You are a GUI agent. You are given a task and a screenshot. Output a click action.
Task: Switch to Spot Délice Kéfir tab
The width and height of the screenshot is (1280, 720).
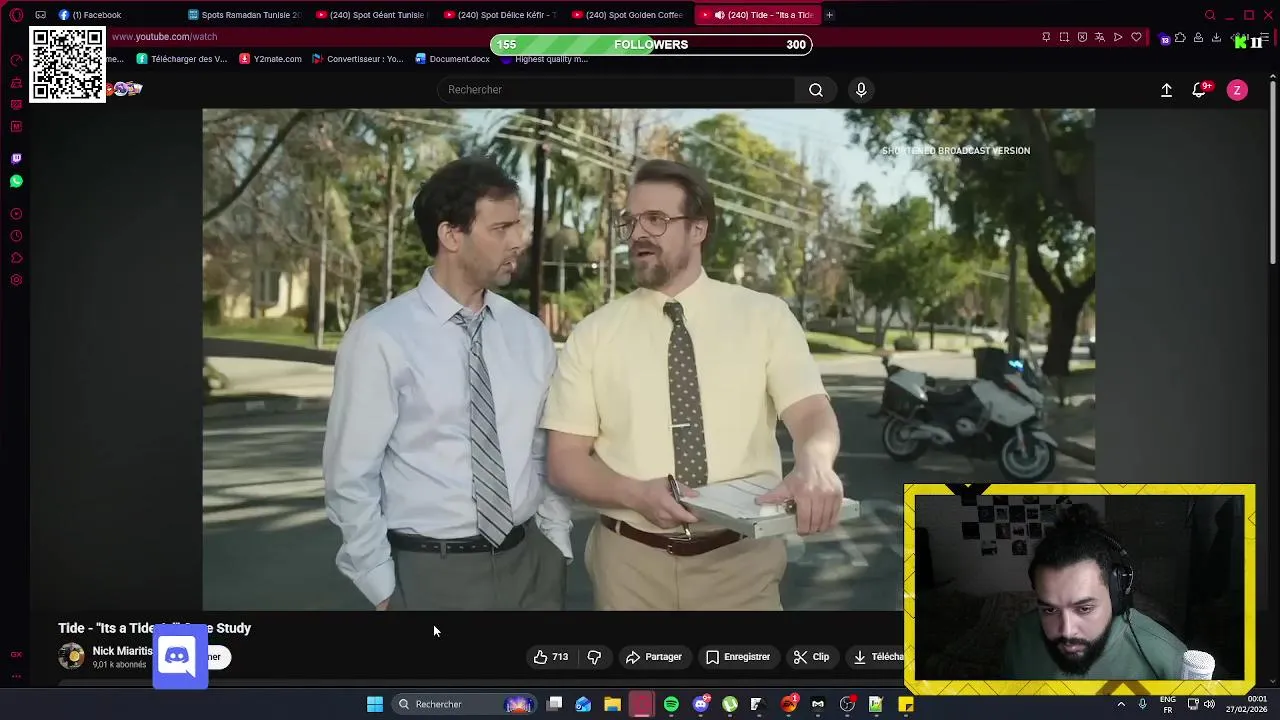point(500,15)
